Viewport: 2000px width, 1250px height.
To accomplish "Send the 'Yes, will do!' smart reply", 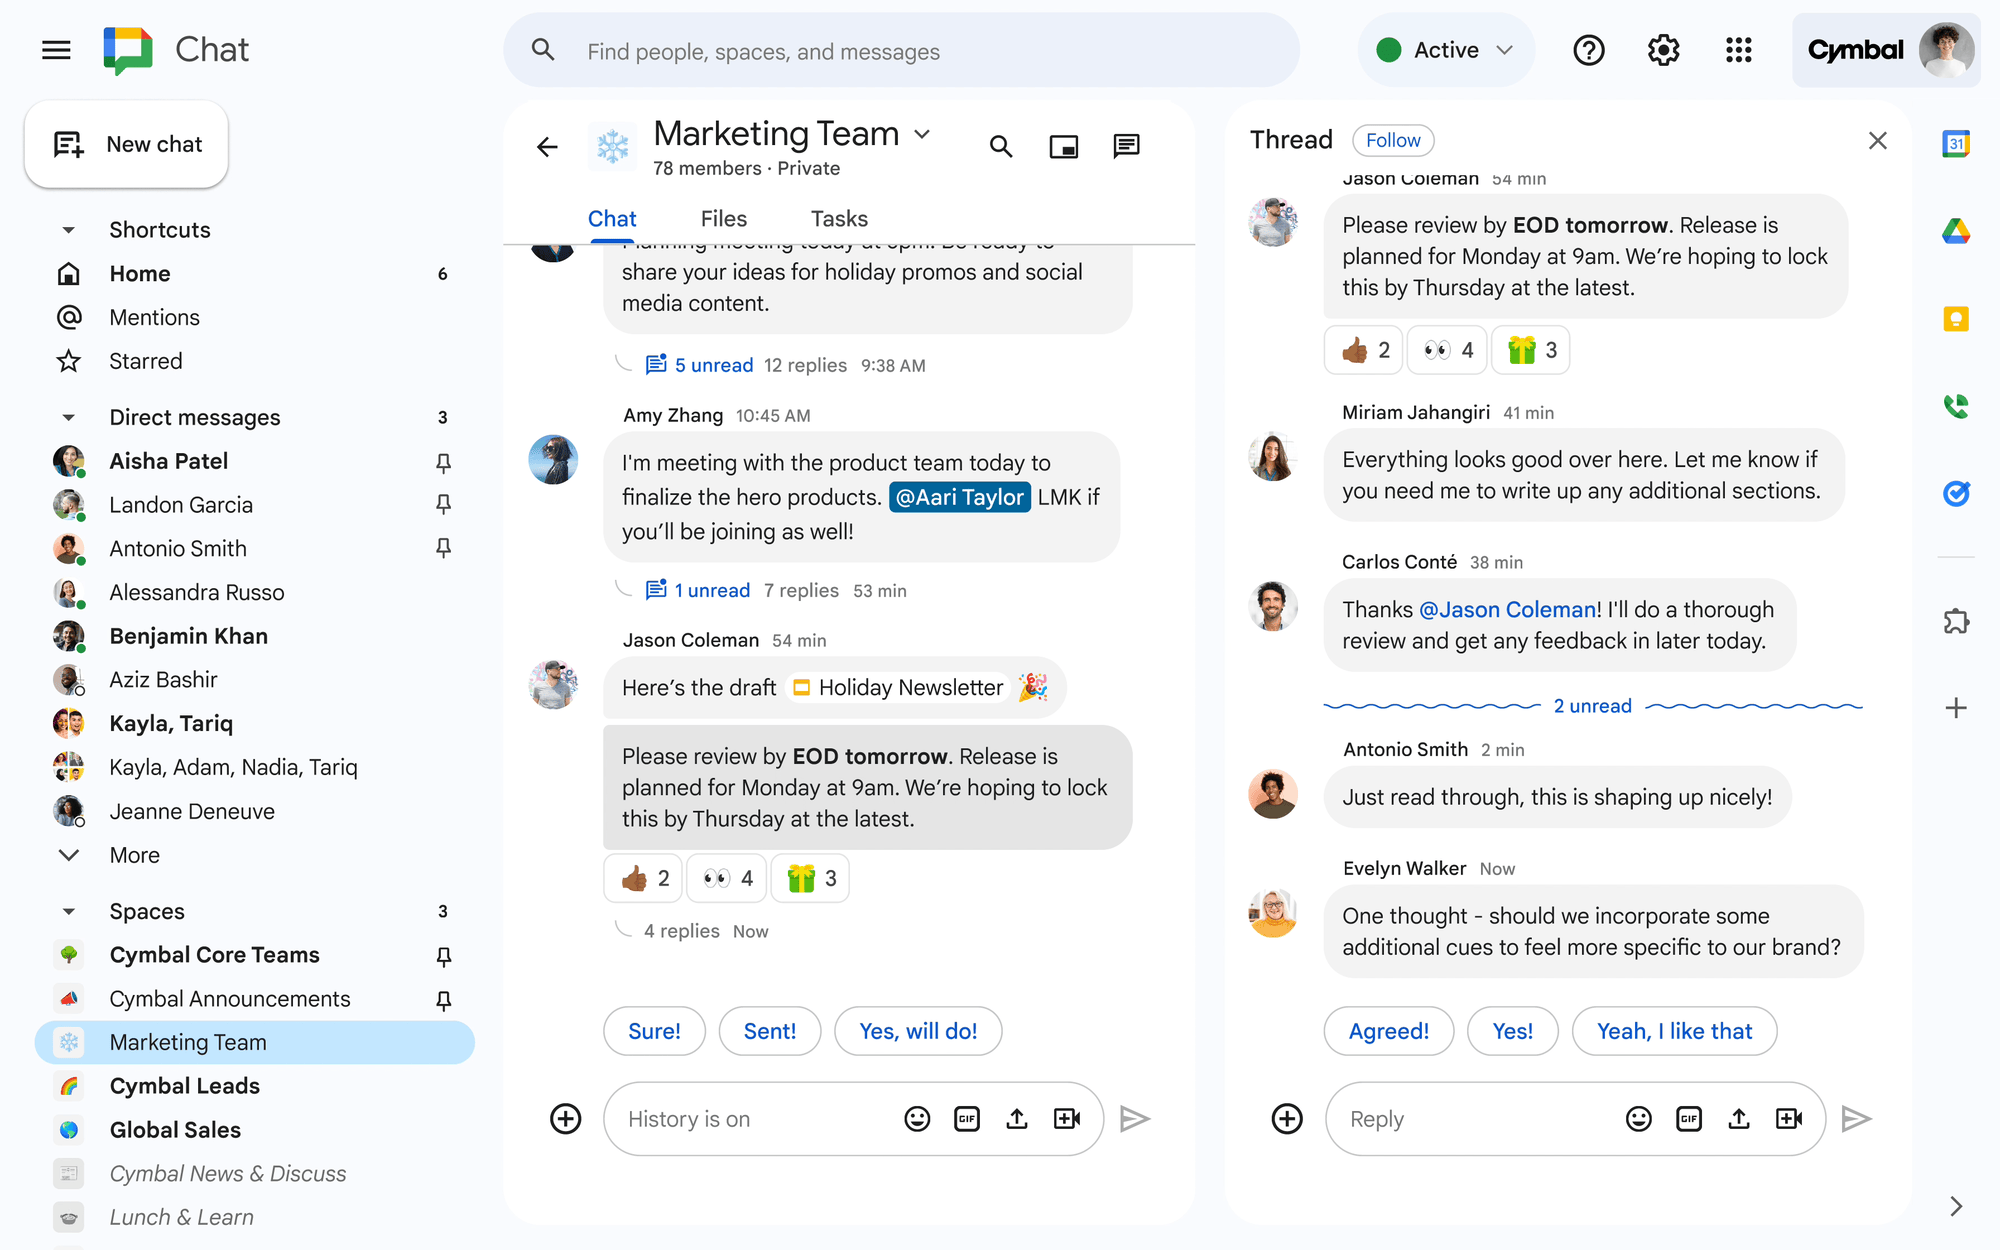I will tap(918, 1031).
